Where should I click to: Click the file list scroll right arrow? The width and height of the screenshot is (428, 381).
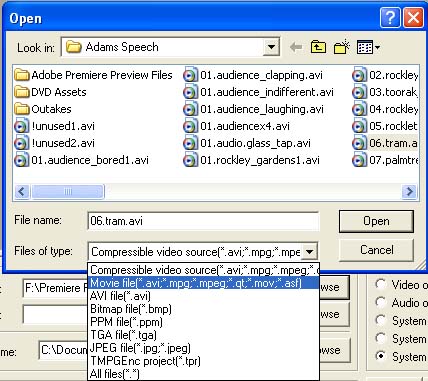[x=409, y=192]
